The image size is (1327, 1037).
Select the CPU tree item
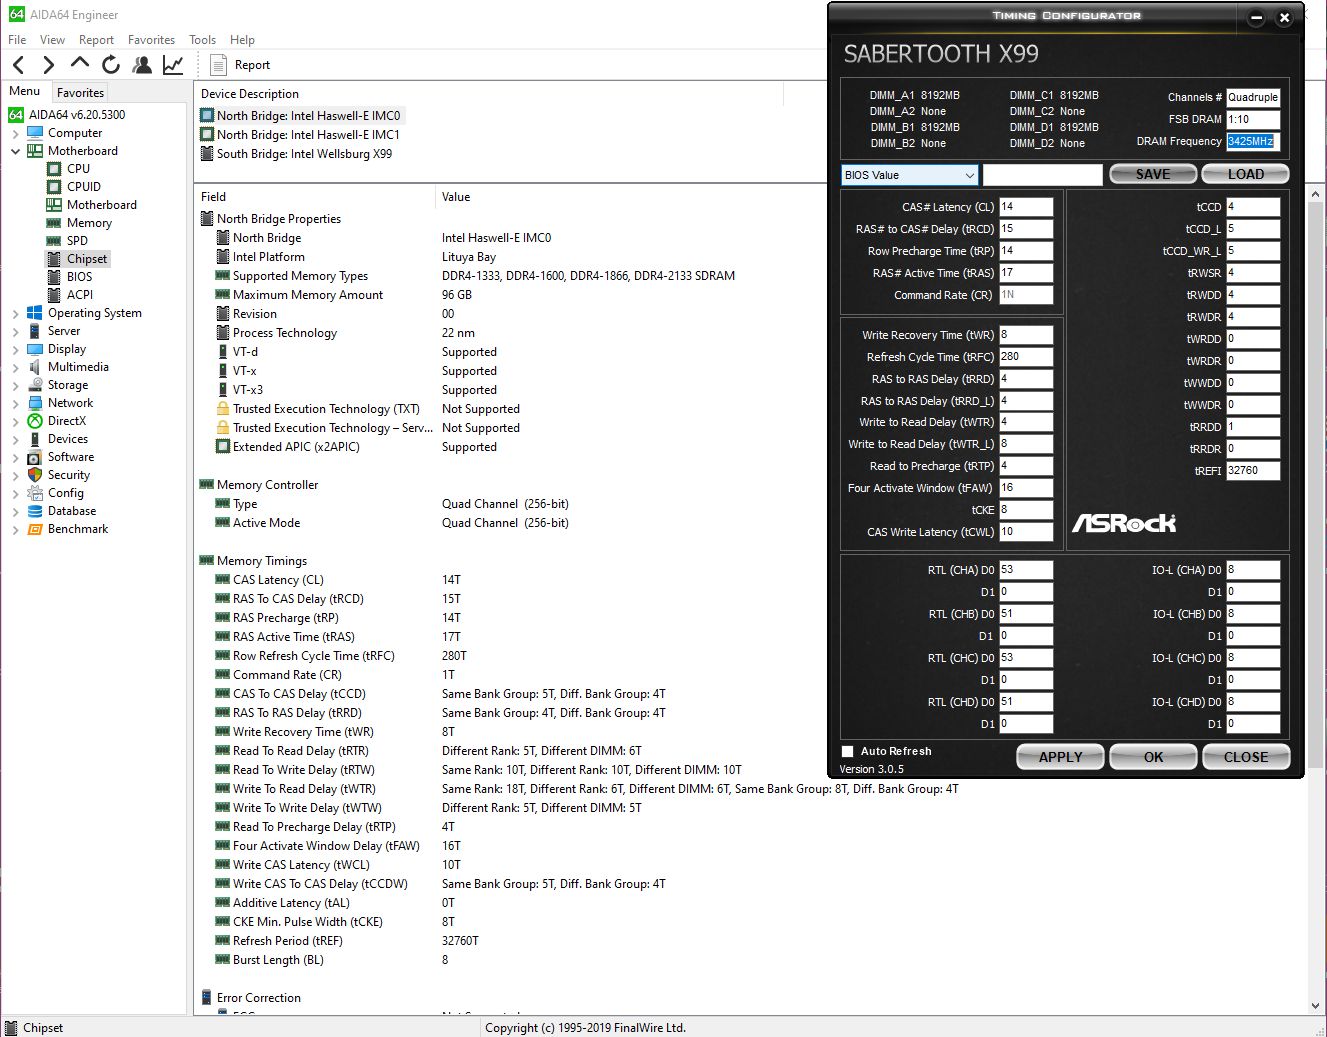tap(78, 169)
